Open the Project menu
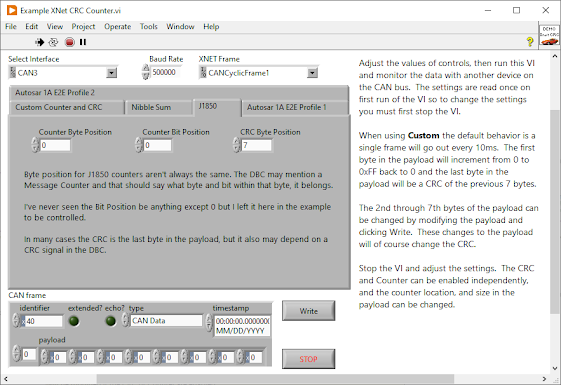561x385 pixels. coord(83,26)
